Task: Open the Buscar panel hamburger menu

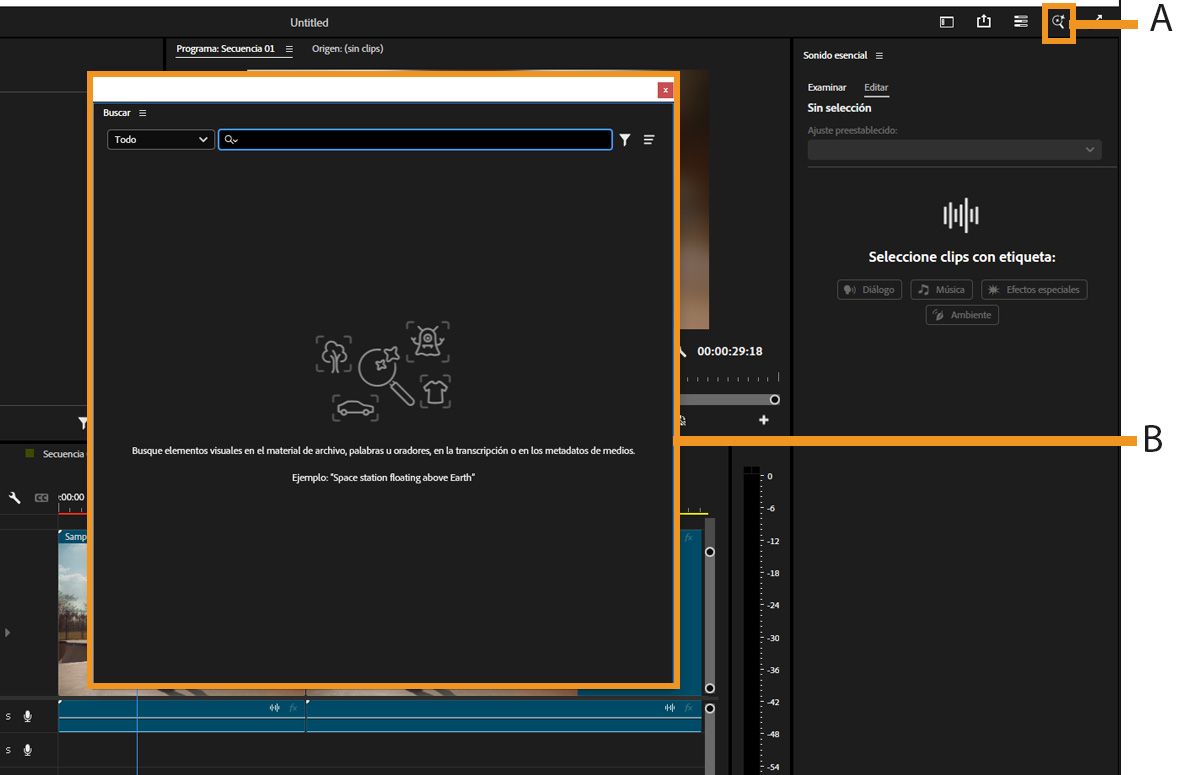Action: tap(142, 113)
